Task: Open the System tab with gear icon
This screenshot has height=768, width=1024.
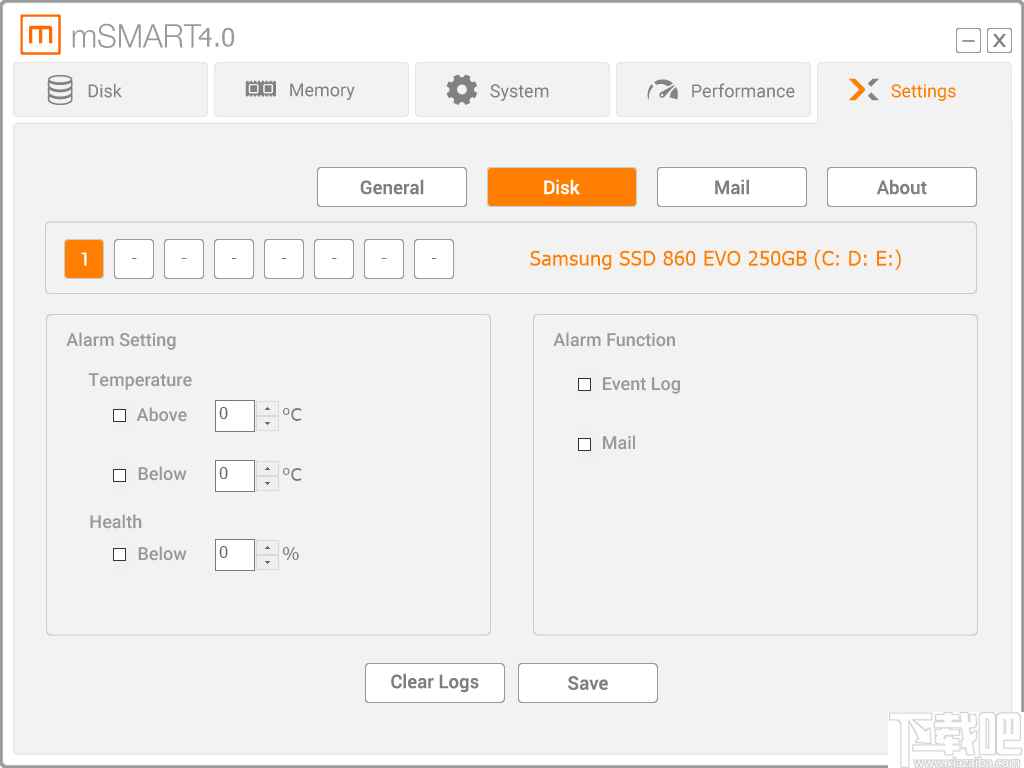Action: click(x=512, y=90)
